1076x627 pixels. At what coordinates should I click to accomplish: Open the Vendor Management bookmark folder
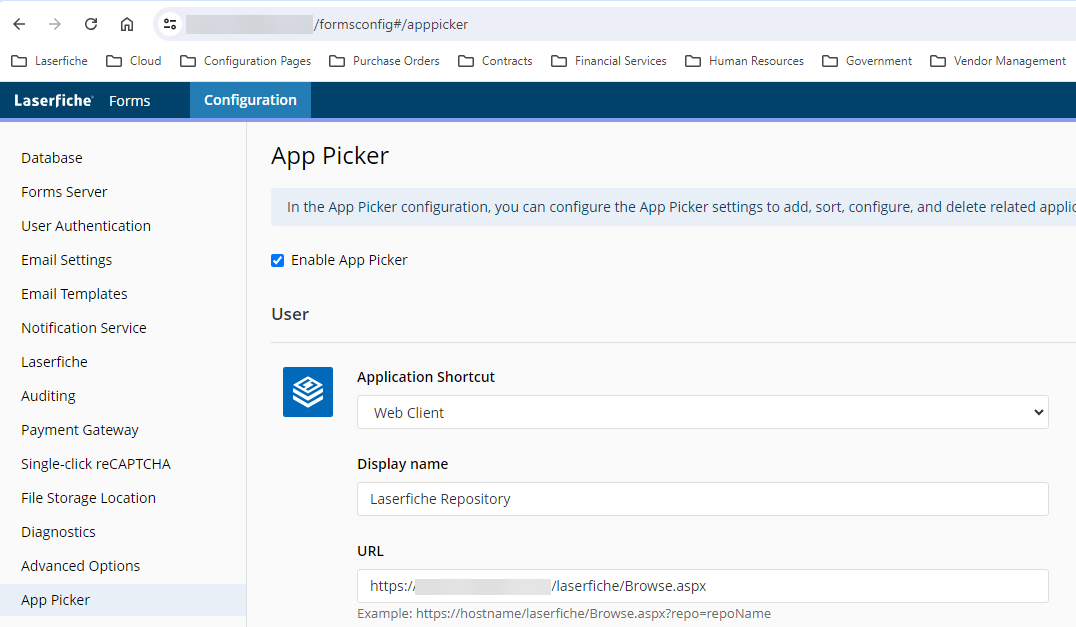point(998,61)
